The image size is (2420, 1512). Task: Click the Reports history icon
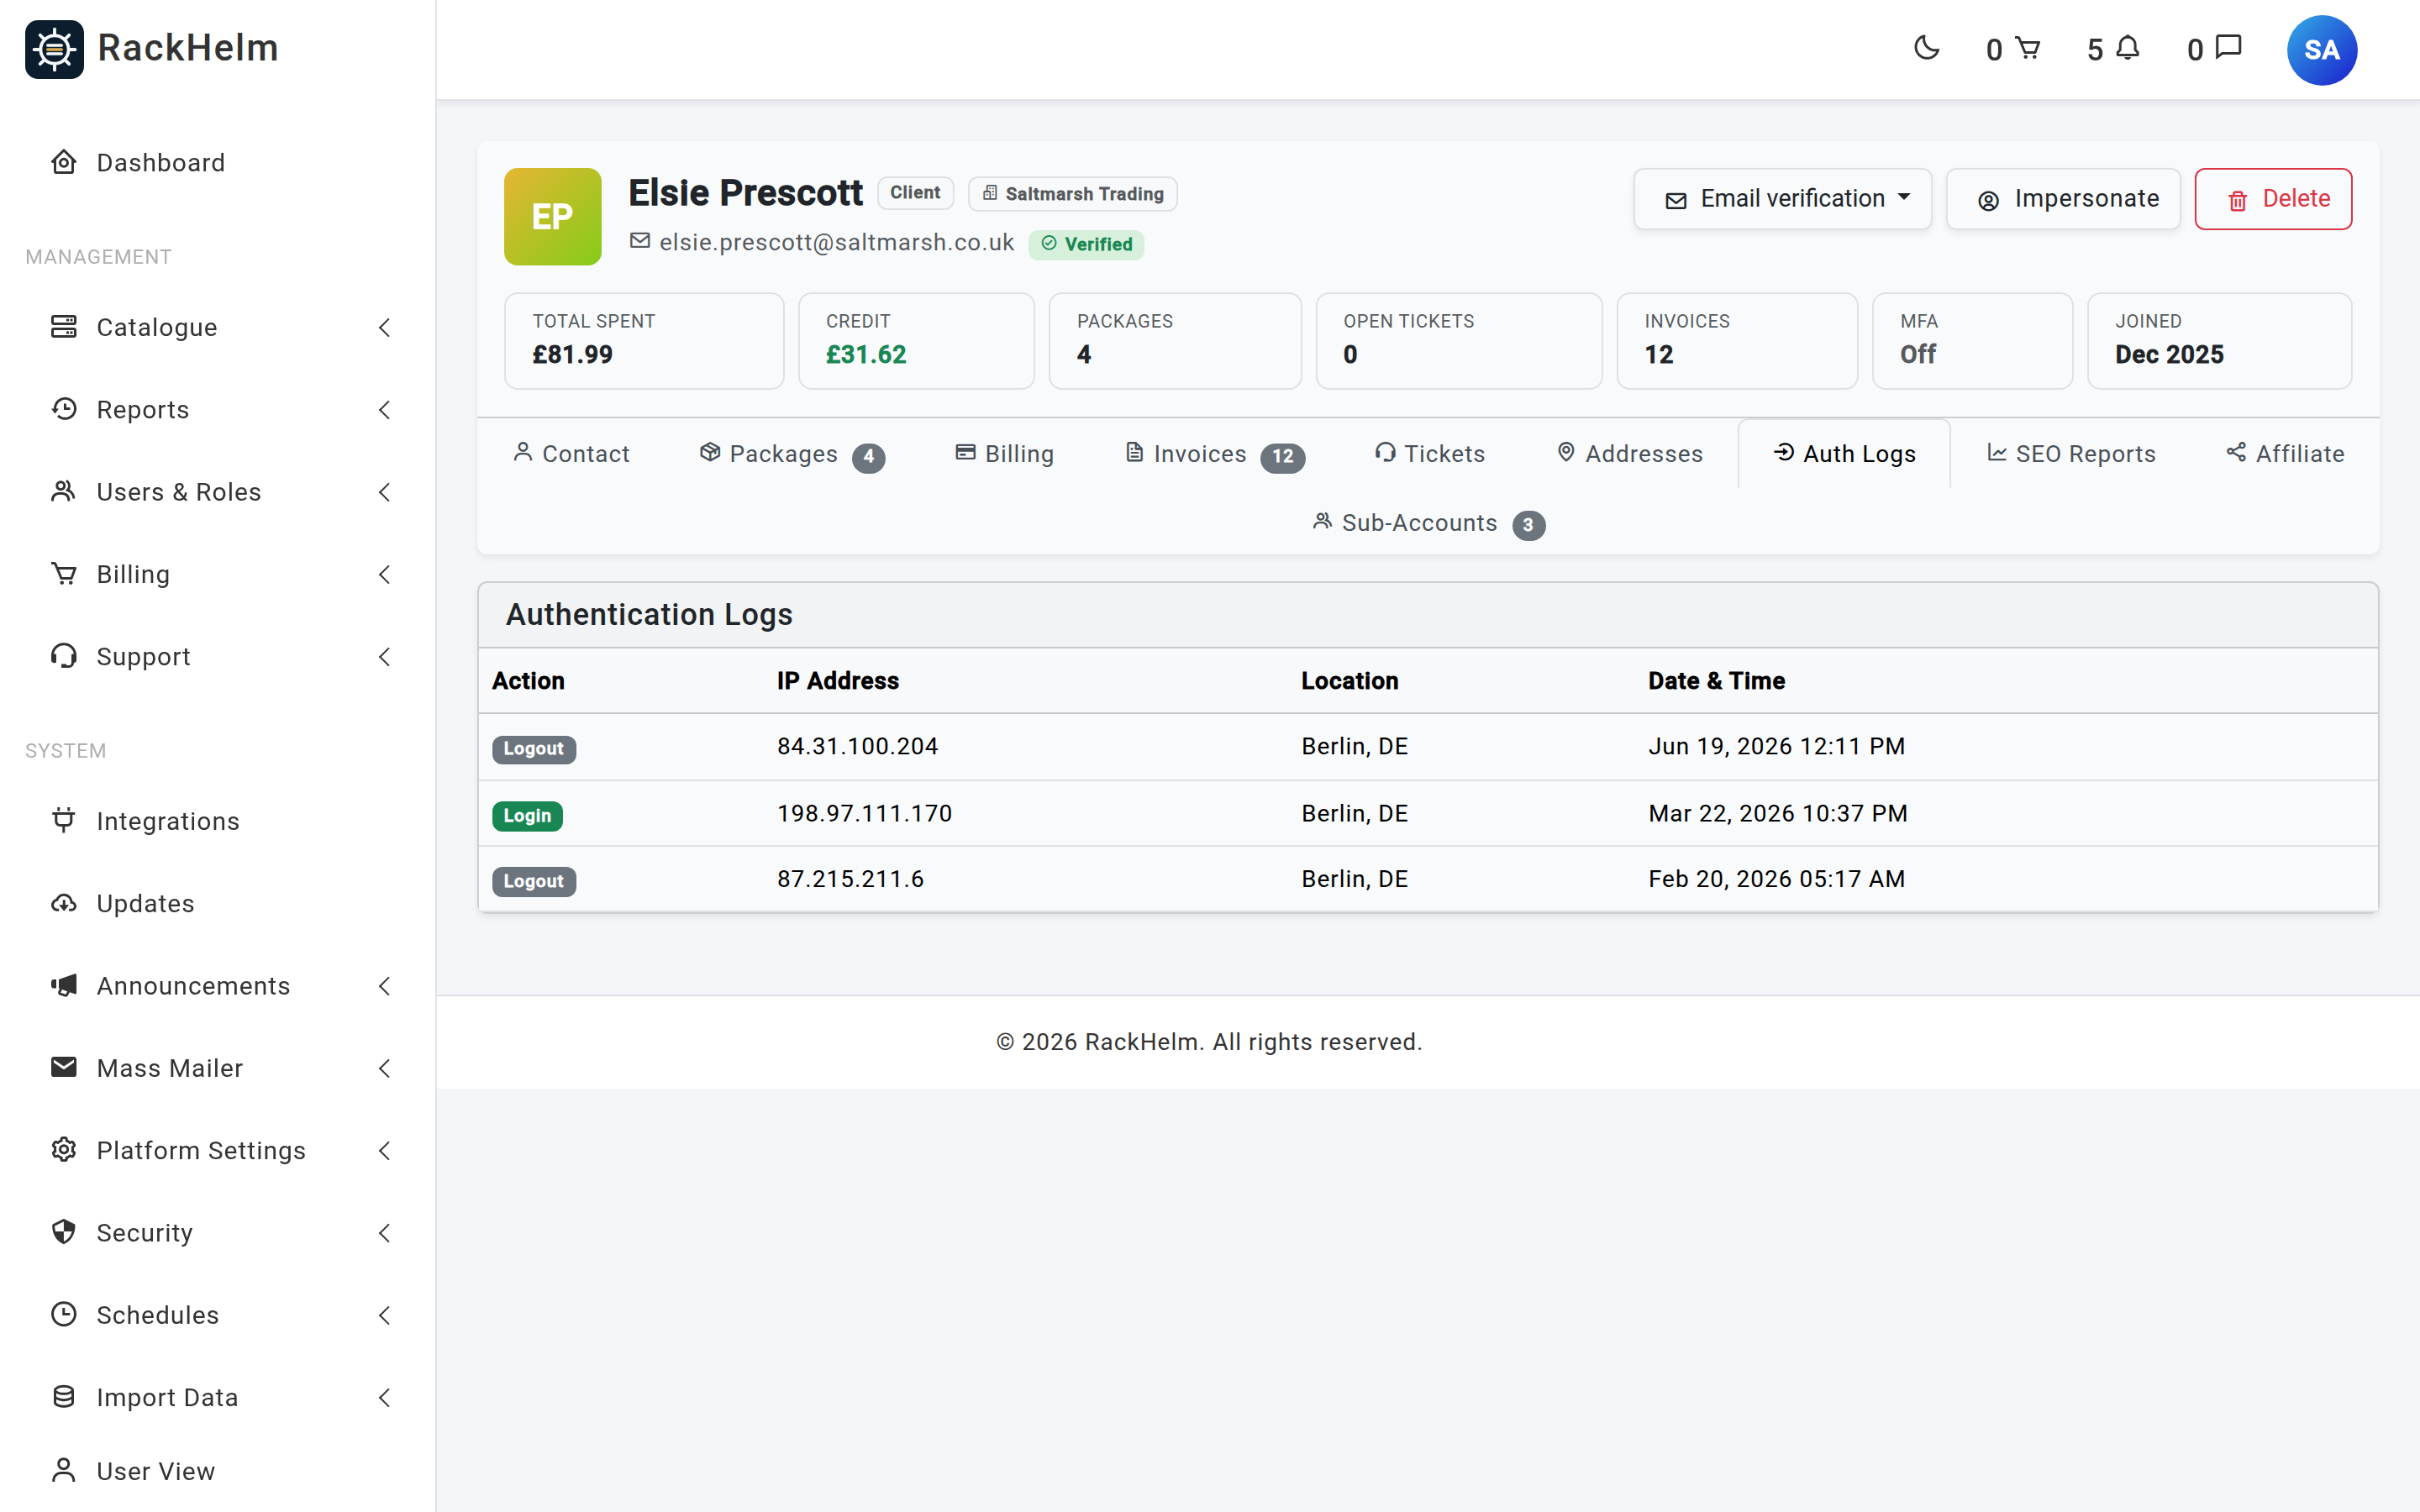64,409
